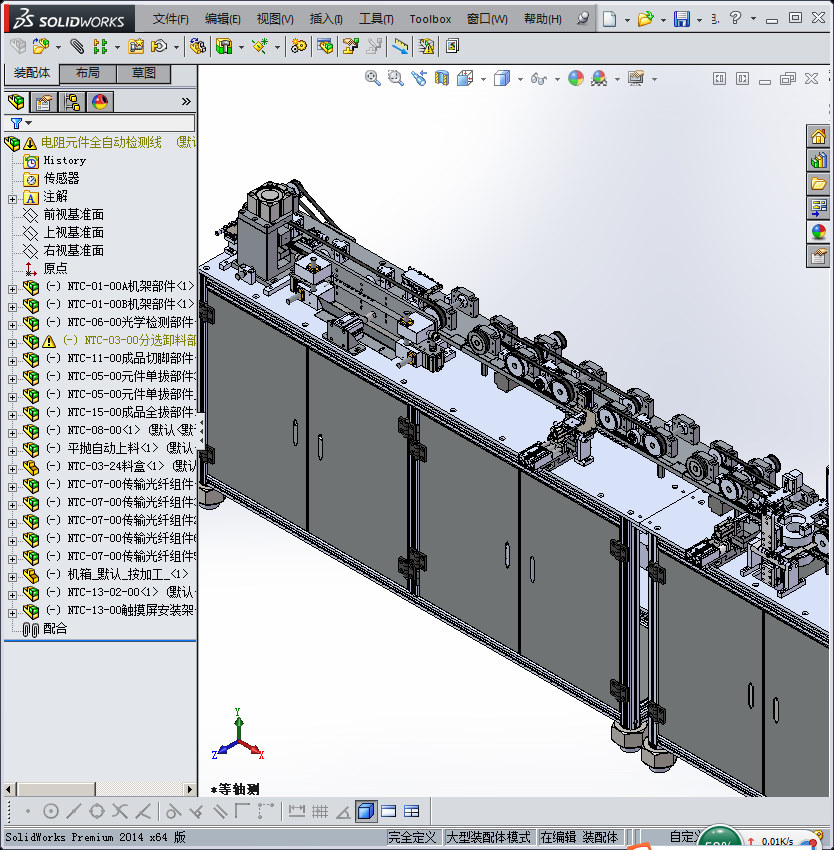The width and height of the screenshot is (834, 850).
Task: Open the File Explorer folder task pane icon
Action: tap(819, 184)
